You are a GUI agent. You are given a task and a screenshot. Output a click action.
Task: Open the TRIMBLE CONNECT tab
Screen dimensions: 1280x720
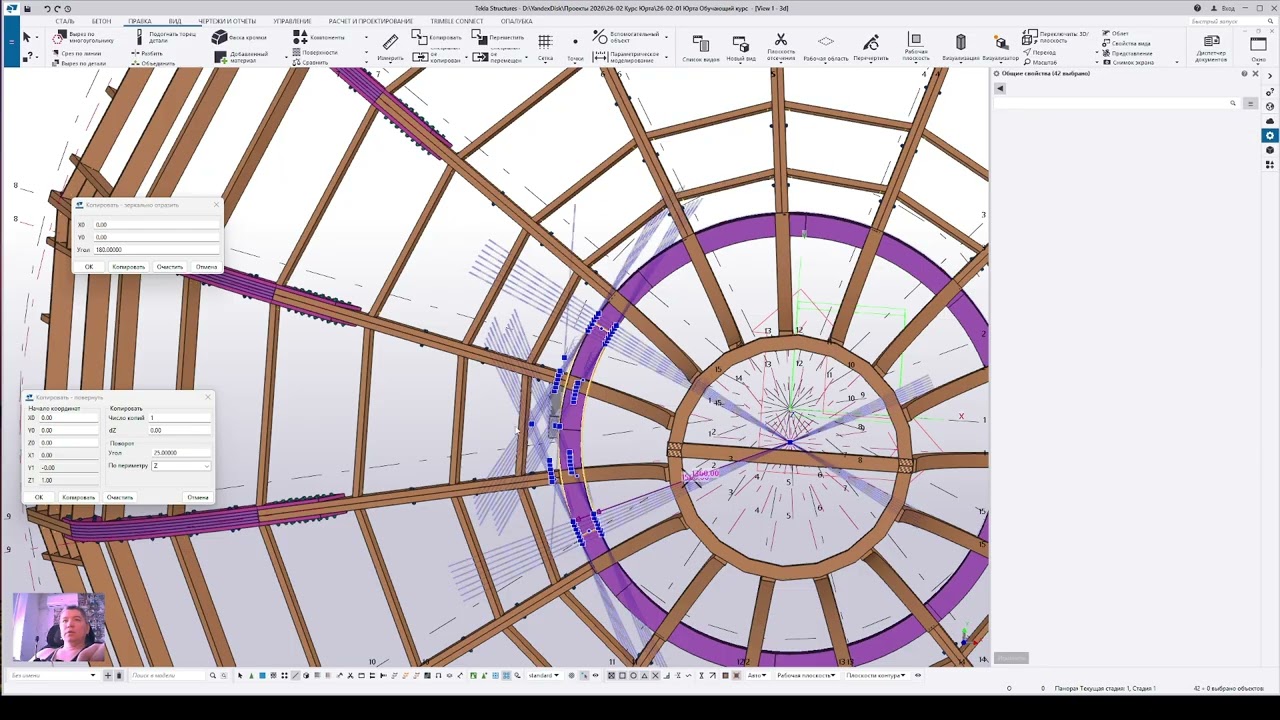[457, 21]
